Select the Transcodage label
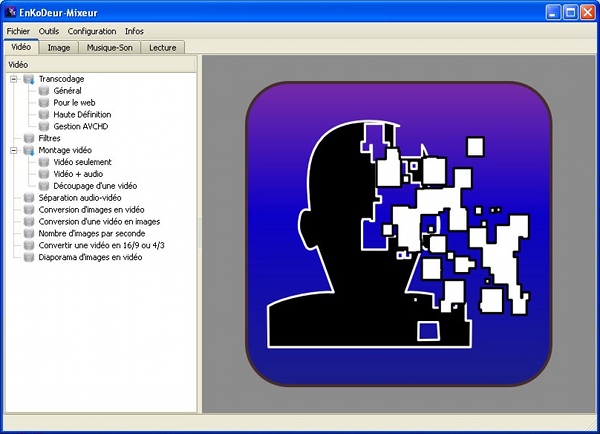 (61, 79)
